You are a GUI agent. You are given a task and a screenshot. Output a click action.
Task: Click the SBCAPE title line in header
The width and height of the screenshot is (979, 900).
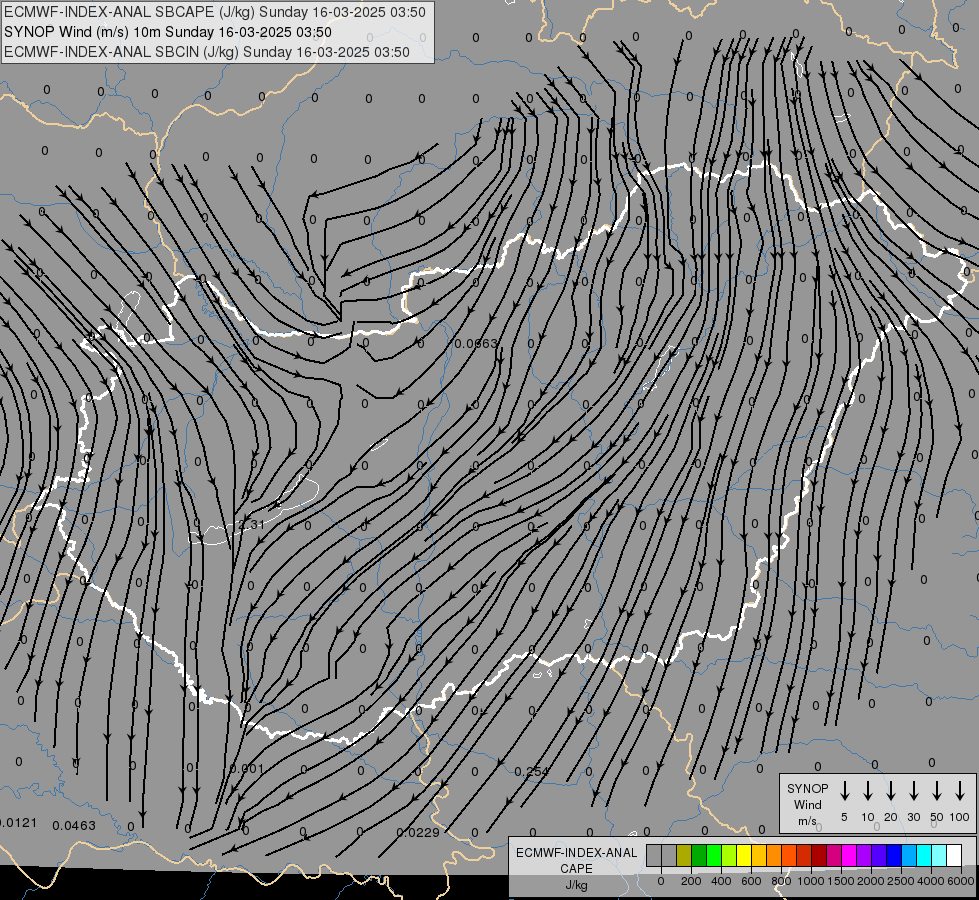pyautogui.click(x=215, y=12)
